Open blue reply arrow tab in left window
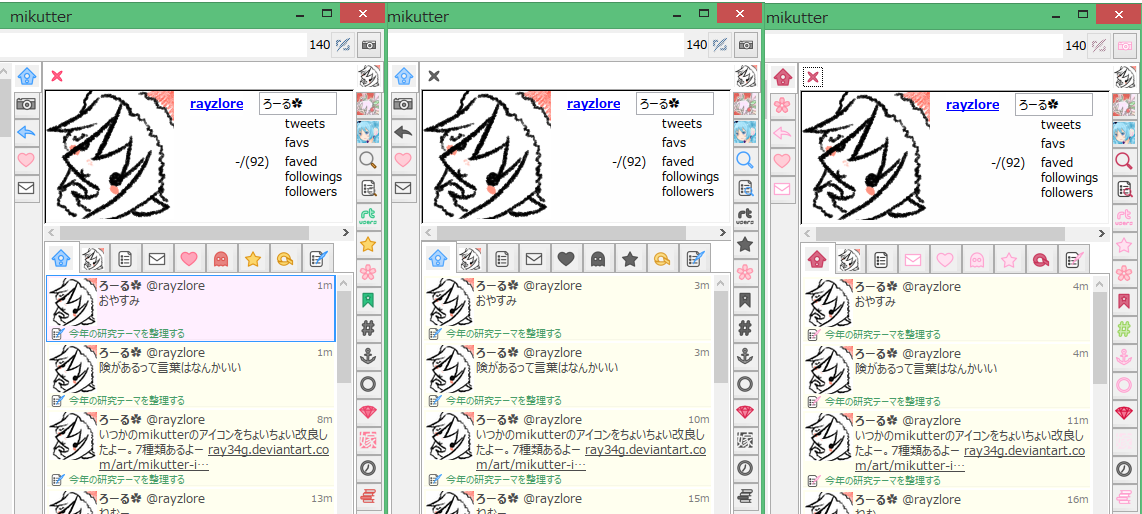The height and width of the screenshot is (514, 1142). coord(26,132)
